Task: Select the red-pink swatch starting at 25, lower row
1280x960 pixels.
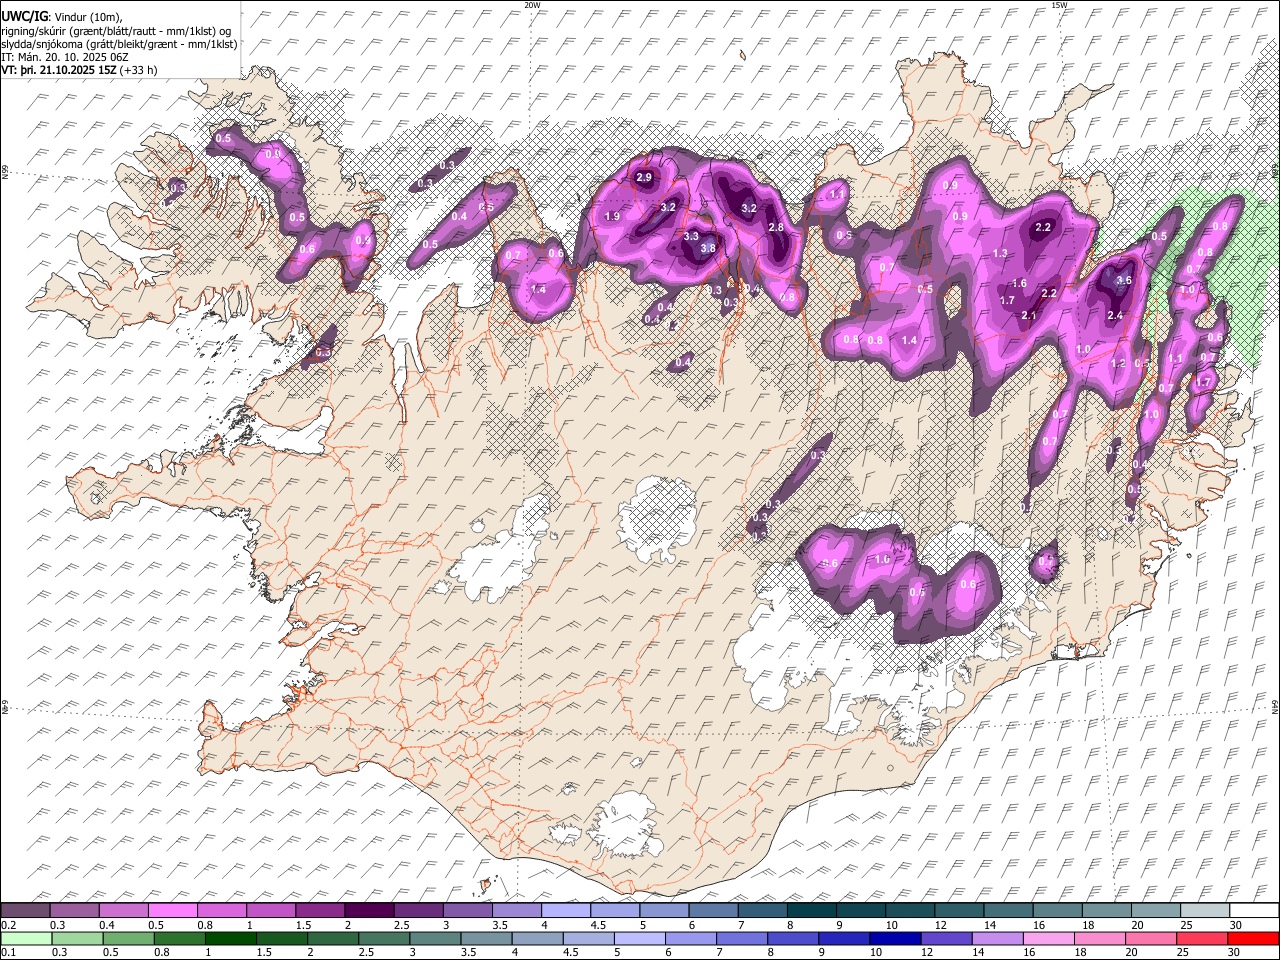Action: 1204,938
